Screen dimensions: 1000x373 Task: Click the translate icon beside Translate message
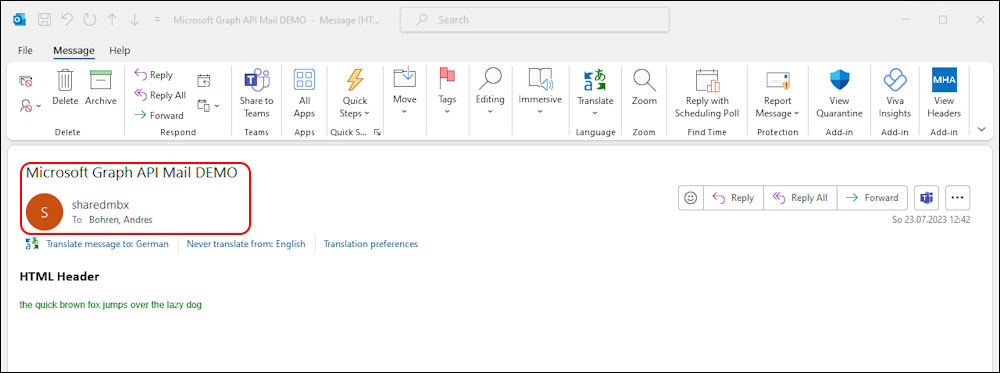pos(32,244)
